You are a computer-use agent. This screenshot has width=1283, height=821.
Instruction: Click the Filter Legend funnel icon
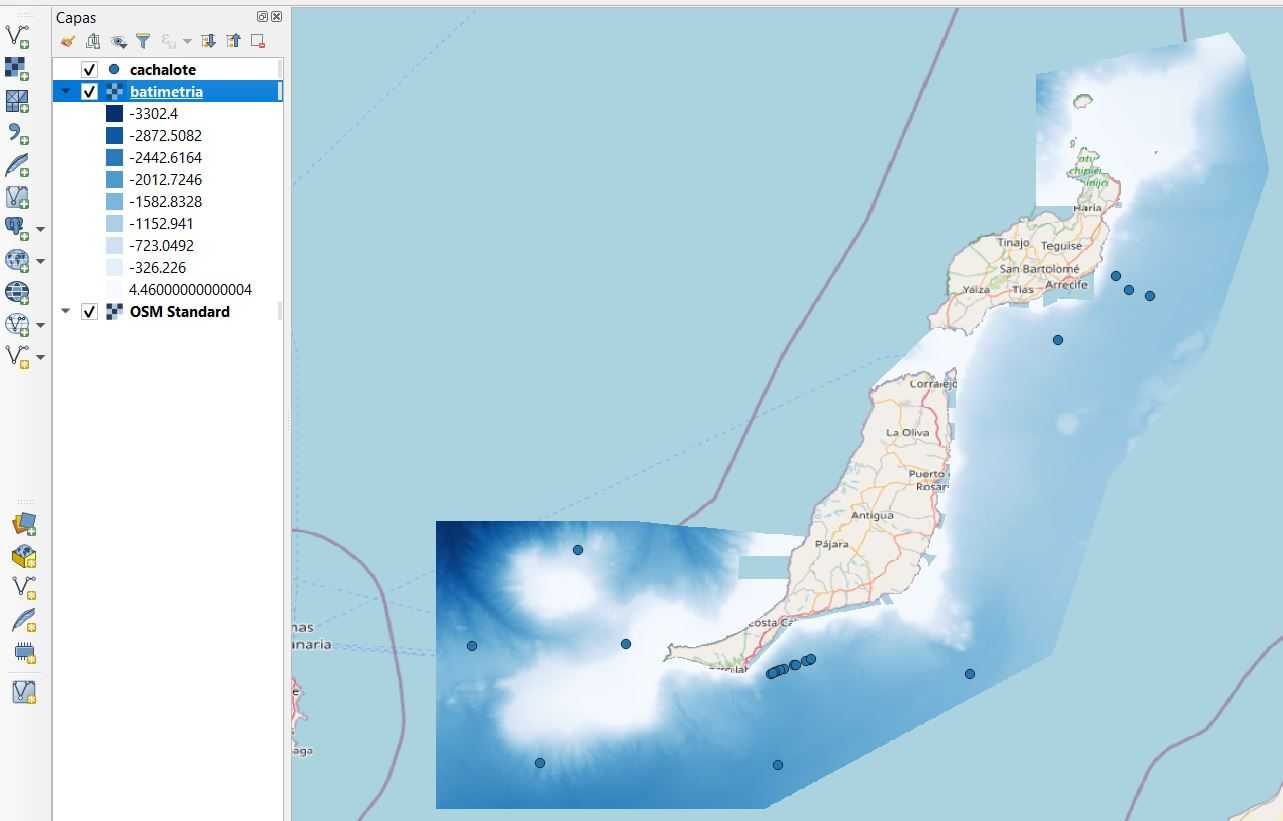pyautogui.click(x=143, y=42)
